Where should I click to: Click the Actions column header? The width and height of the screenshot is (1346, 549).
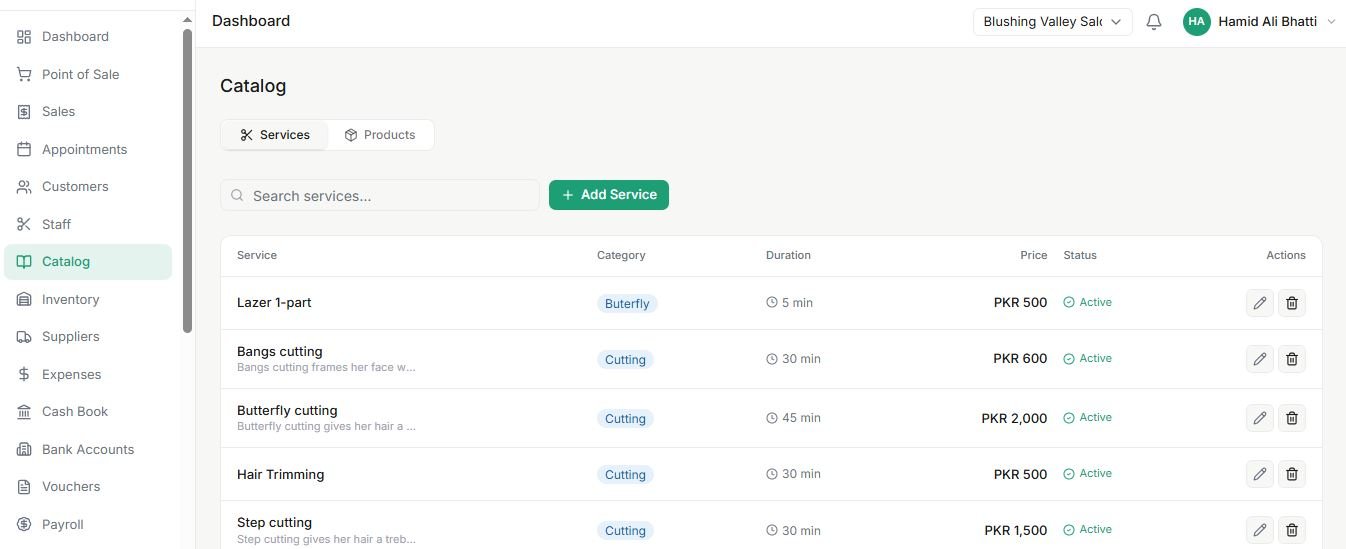(1286, 255)
